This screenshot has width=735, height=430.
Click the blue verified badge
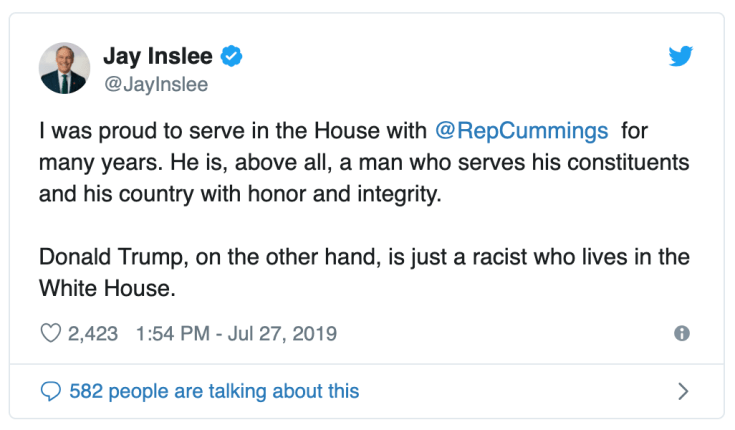click(232, 57)
